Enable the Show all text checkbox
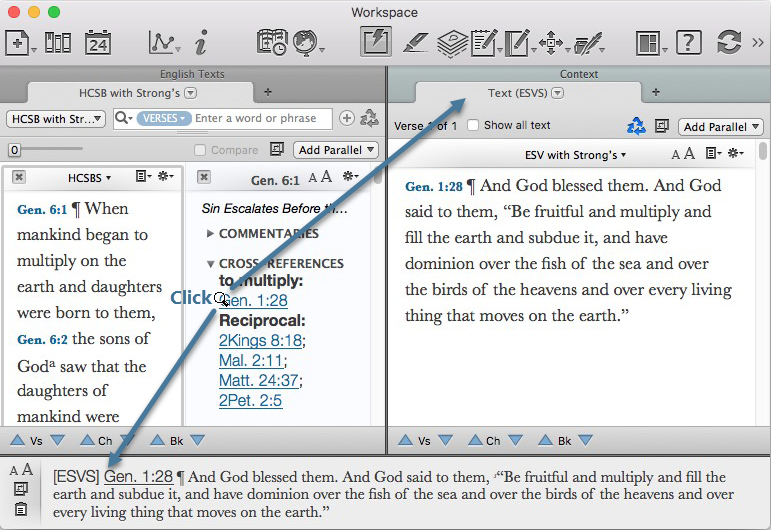 [x=473, y=126]
